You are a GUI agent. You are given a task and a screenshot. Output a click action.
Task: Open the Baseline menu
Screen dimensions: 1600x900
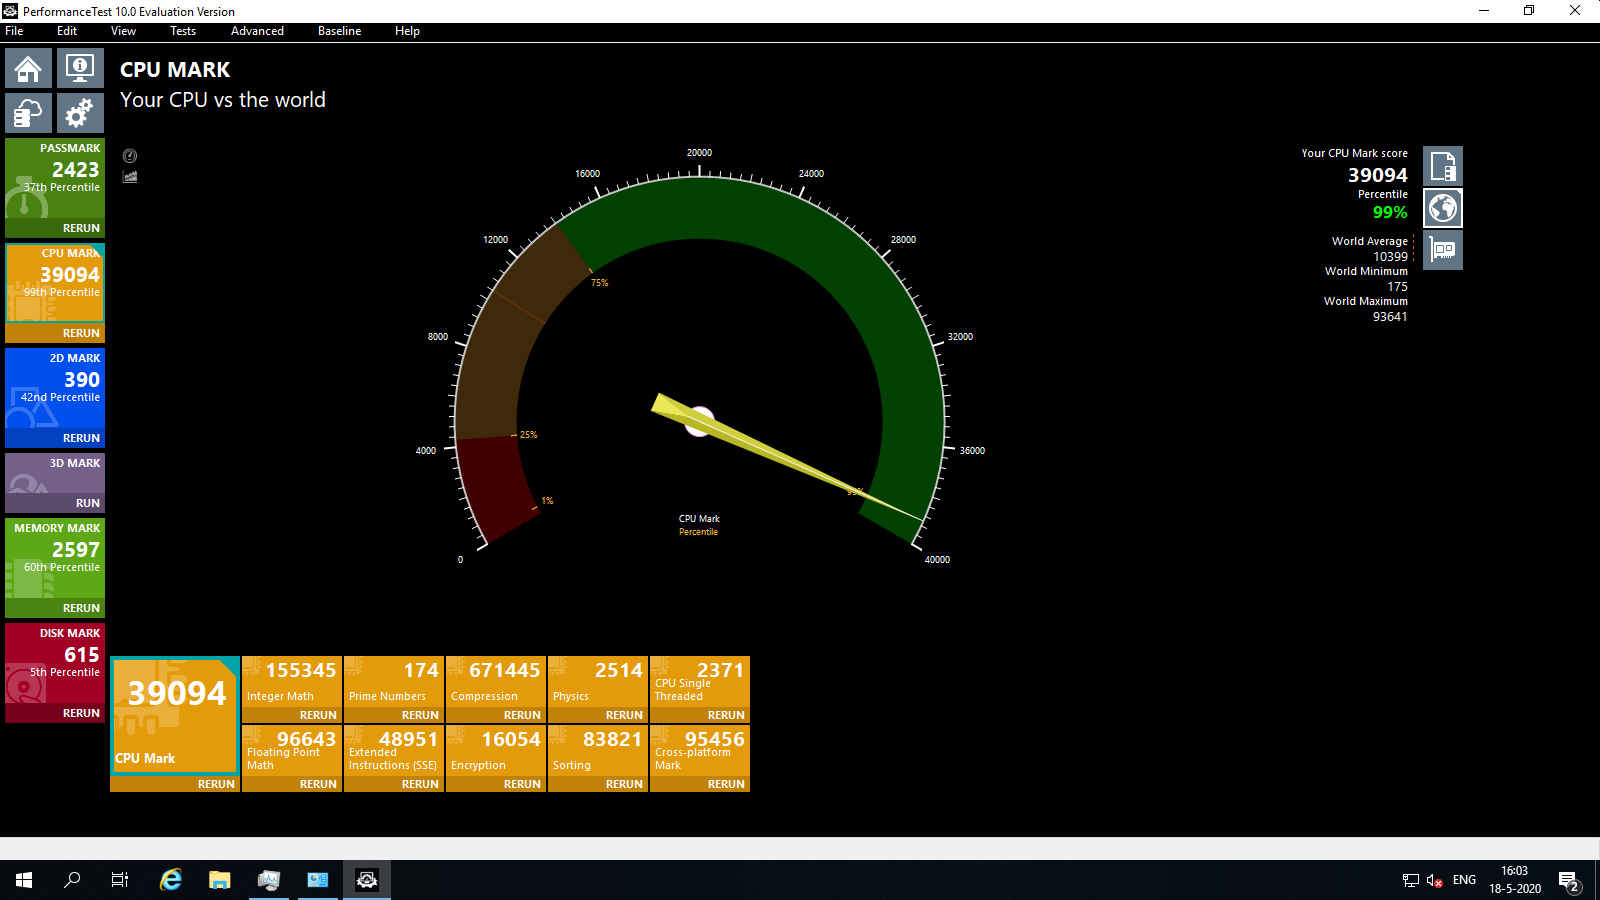[339, 31]
